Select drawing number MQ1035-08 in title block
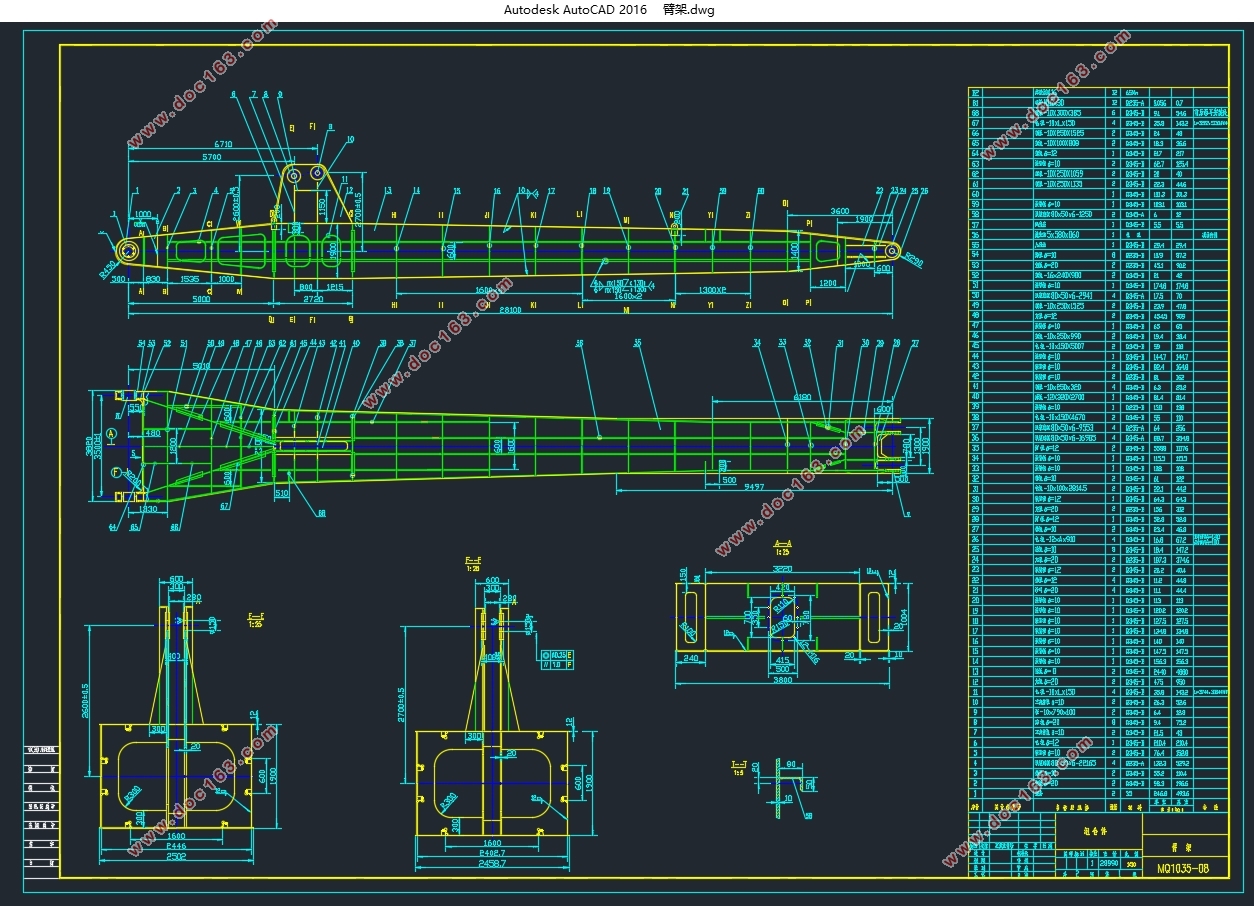Viewport: 1254px width, 906px height. pyautogui.click(x=1183, y=869)
